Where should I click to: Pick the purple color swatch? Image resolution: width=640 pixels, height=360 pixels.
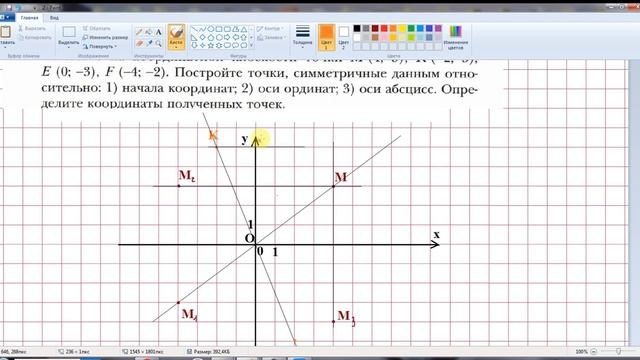coord(438,28)
